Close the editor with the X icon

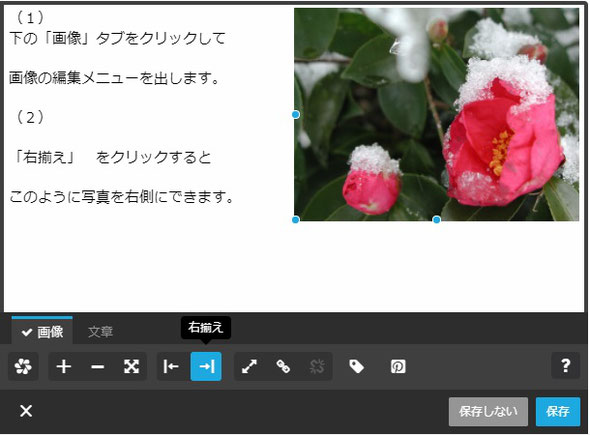(26, 411)
